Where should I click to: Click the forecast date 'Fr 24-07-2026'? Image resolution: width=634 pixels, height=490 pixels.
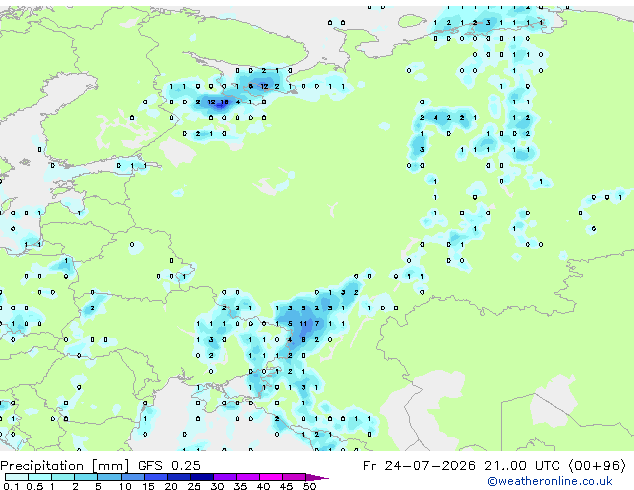tap(419, 465)
